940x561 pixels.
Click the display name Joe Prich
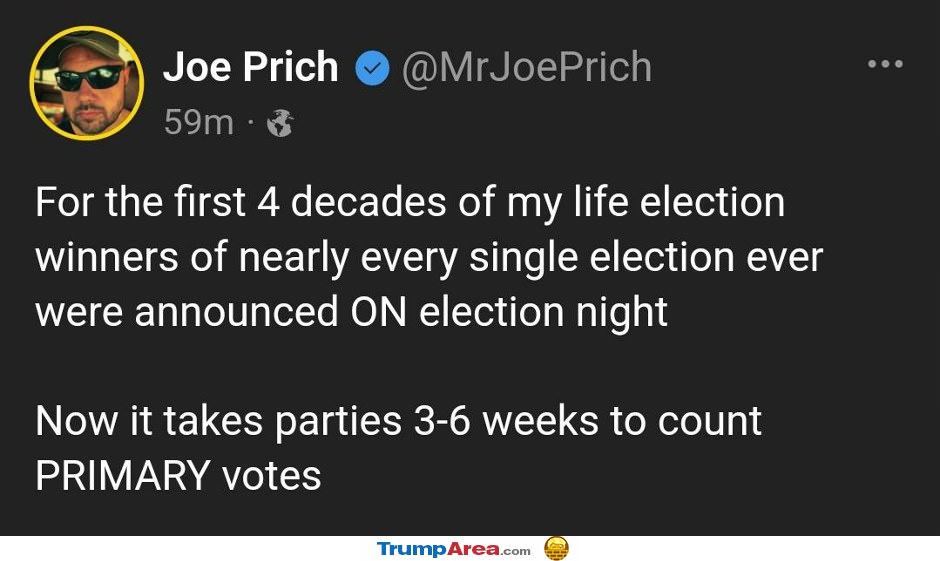pos(251,66)
